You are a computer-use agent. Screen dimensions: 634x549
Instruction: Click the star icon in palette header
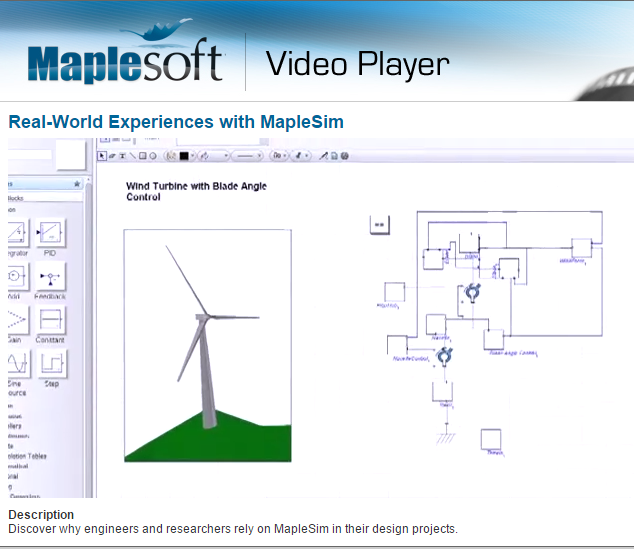click(77, 184)
